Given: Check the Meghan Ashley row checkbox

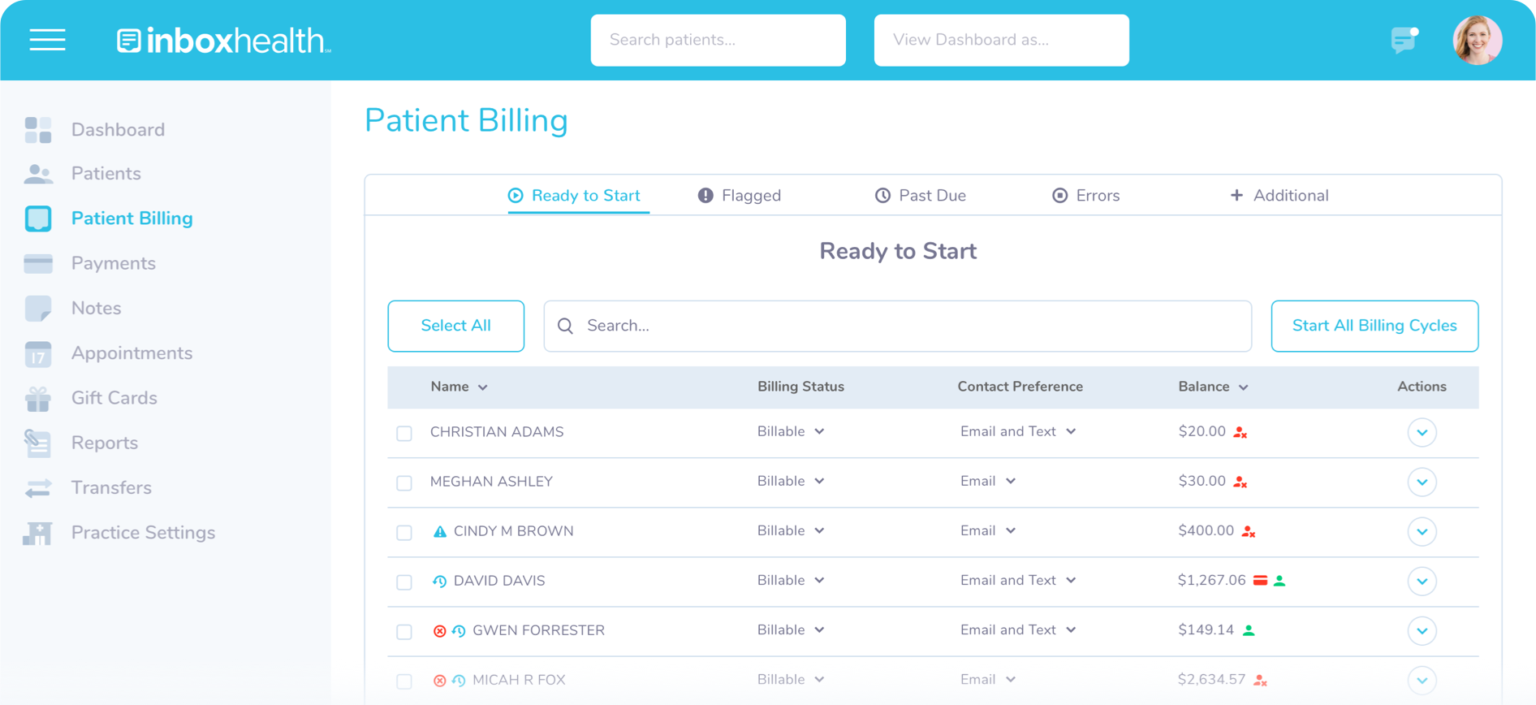Looking at the screenshot, I should pos(404,482).
